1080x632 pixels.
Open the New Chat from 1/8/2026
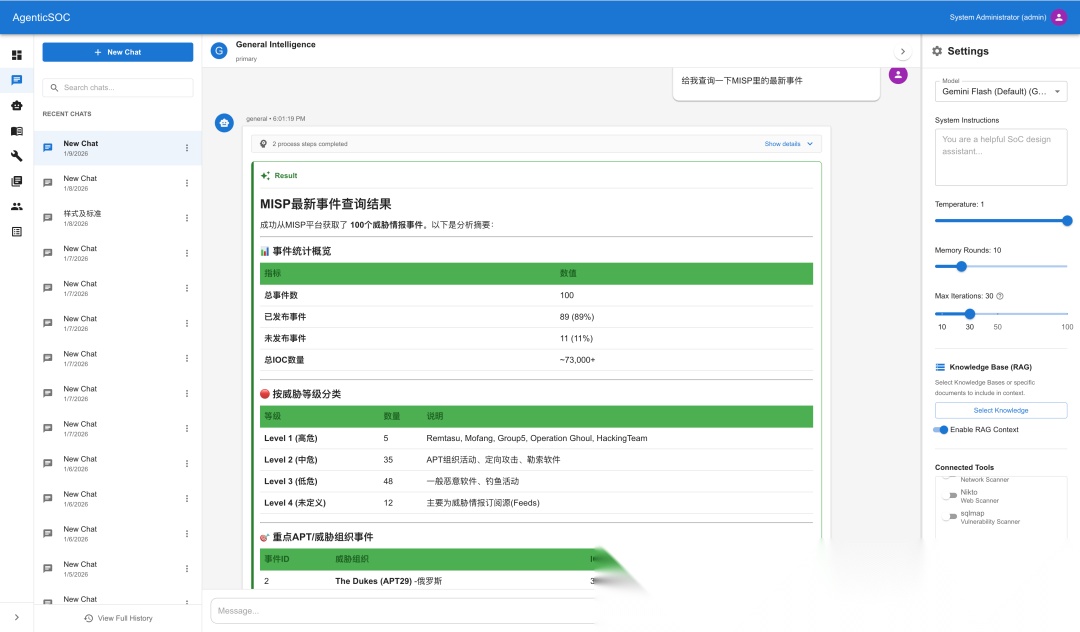click(x=118, y=183)
